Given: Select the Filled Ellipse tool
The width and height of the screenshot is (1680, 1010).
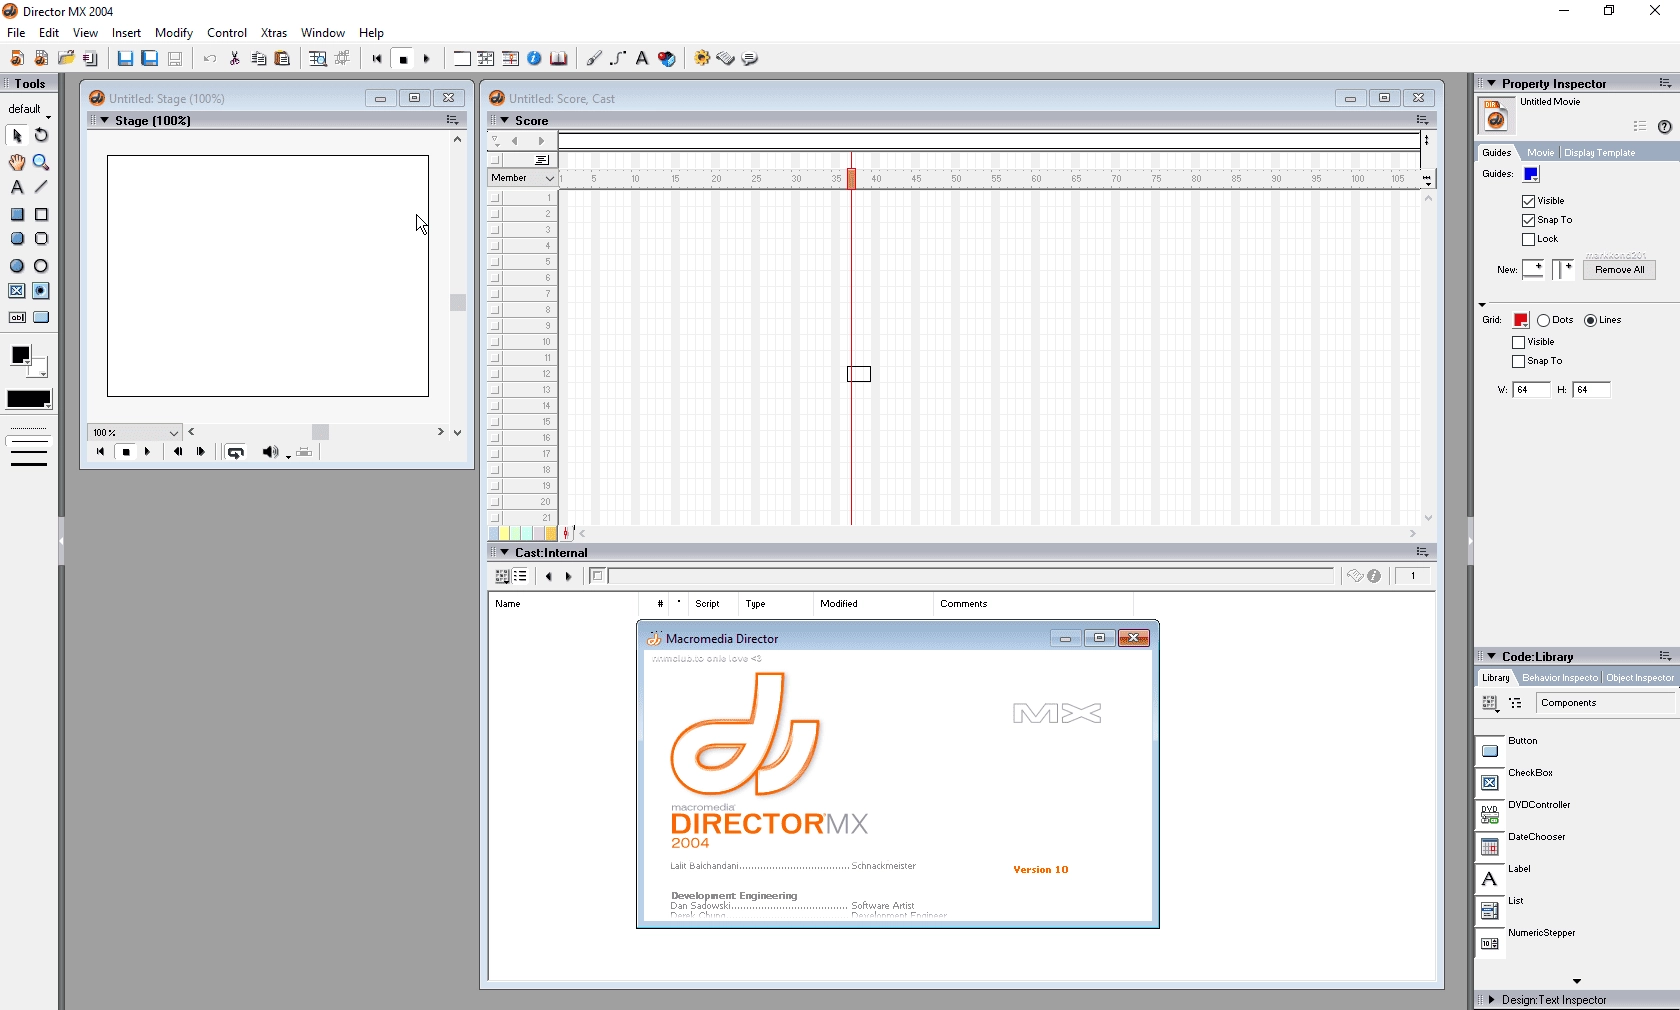Looking at the screenshot, I should (x=17, y=266).
